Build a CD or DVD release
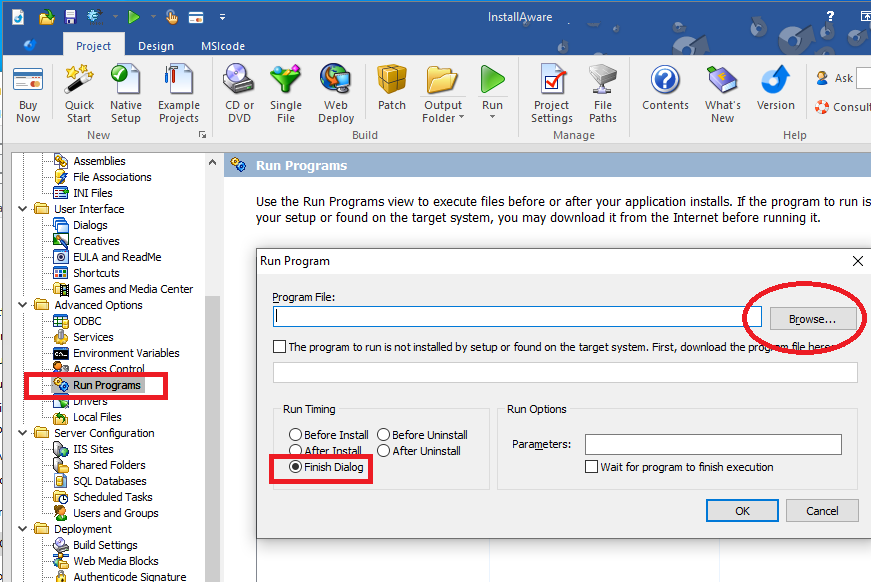 pyautogui.click(x=239, y=94)
